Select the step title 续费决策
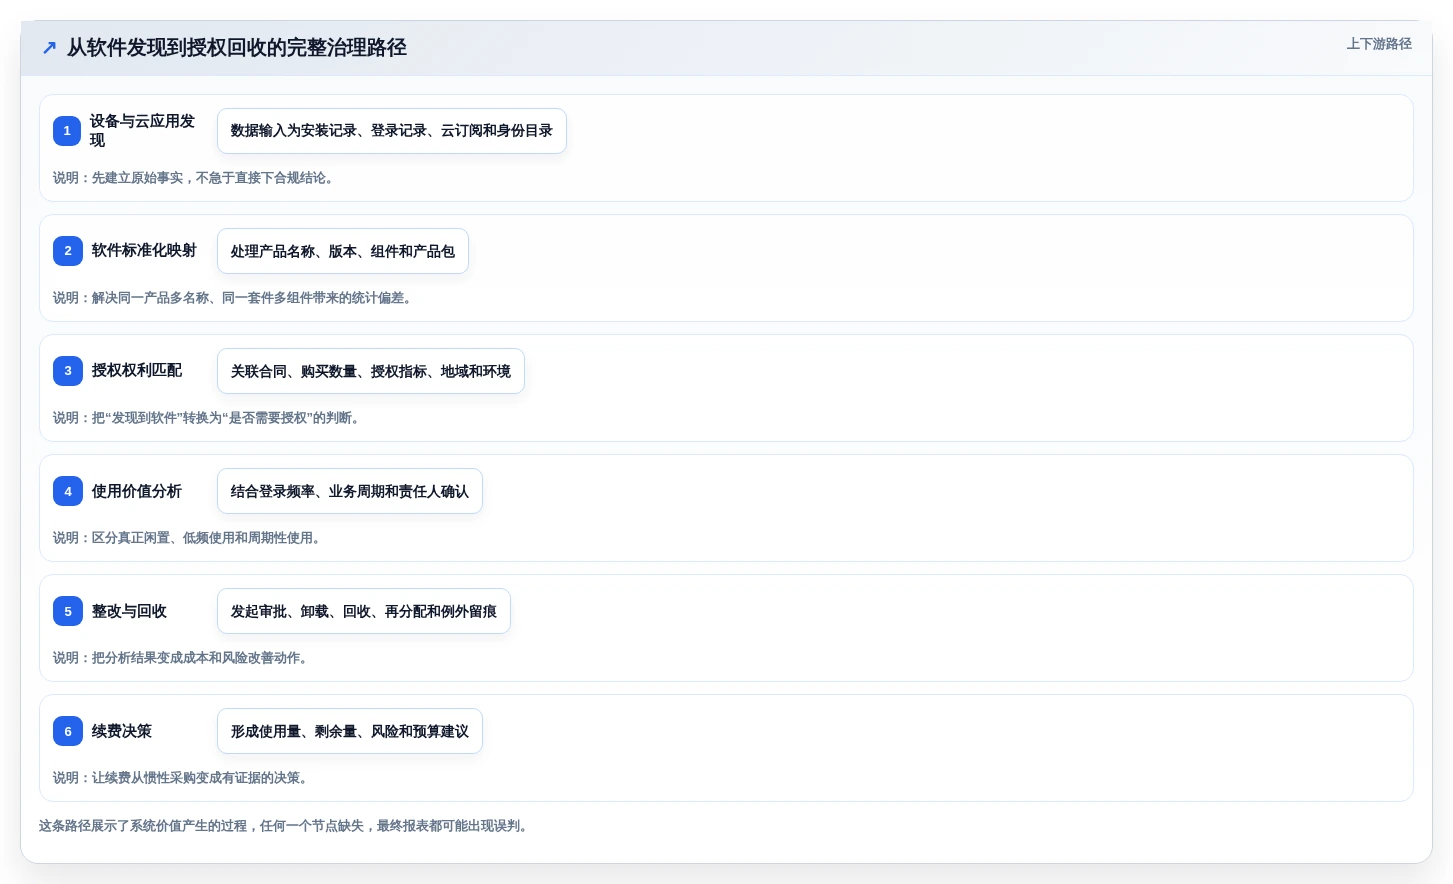Screen dimensions: 1453x884 (x=122, y=731)
